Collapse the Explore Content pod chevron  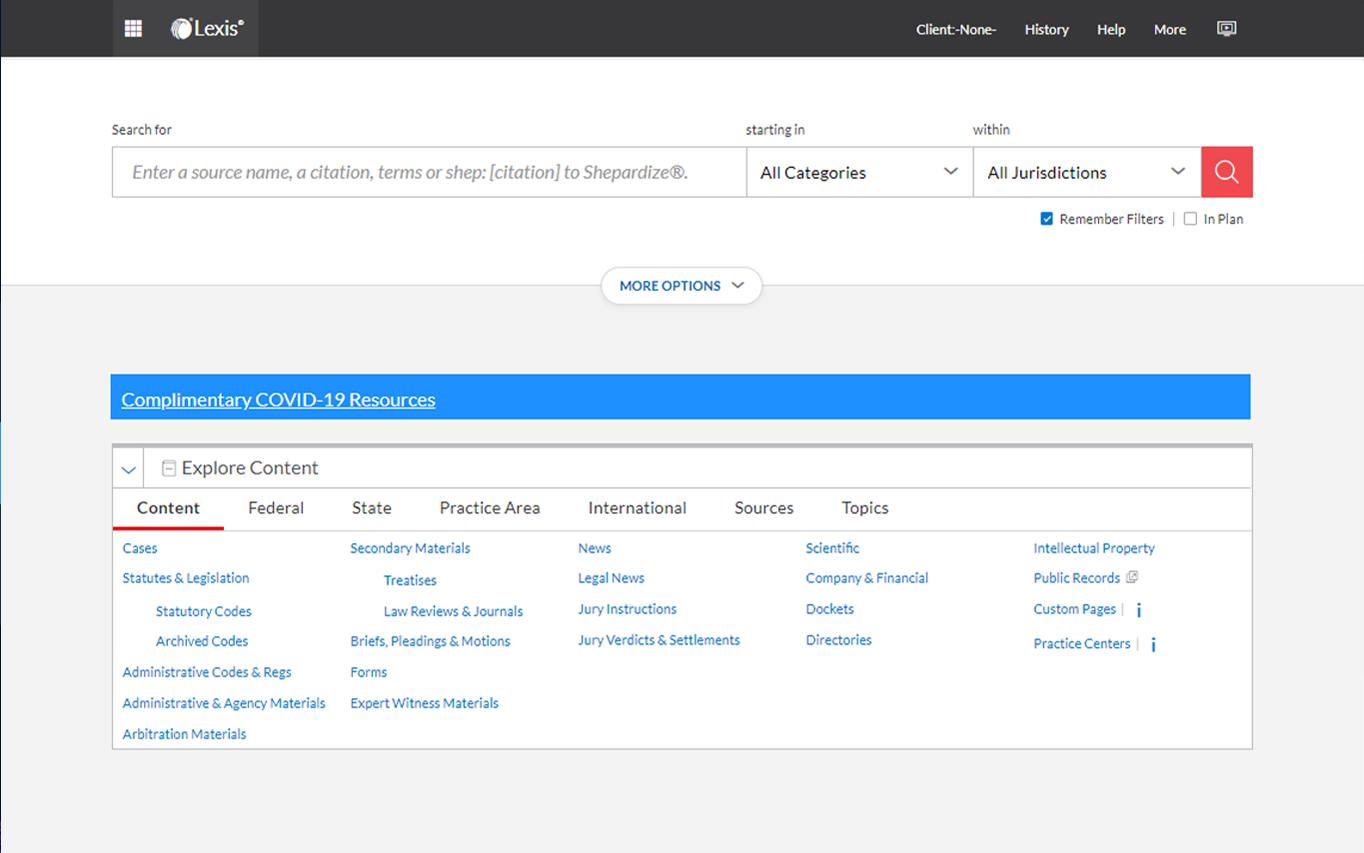click(x=128, y=469)
